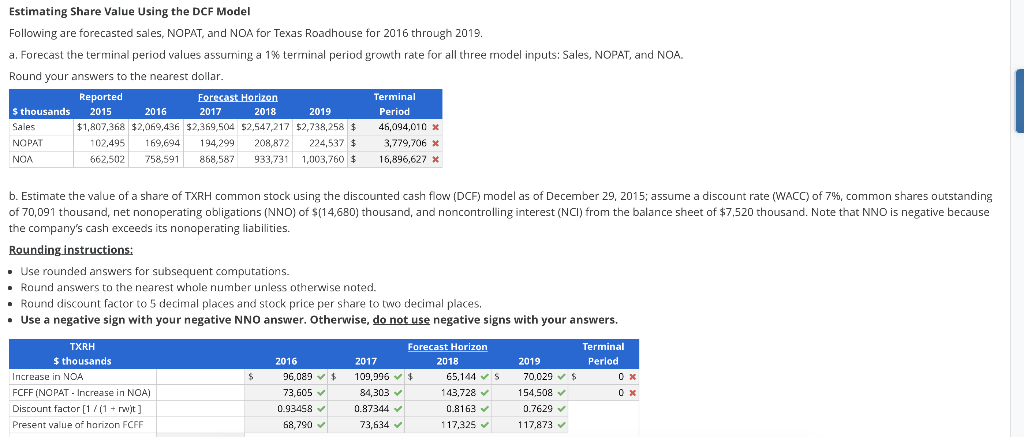1024x437 pixels.
Task: Click the 'Rounding instructions:' underlined heading
Action: coord(71,250)
